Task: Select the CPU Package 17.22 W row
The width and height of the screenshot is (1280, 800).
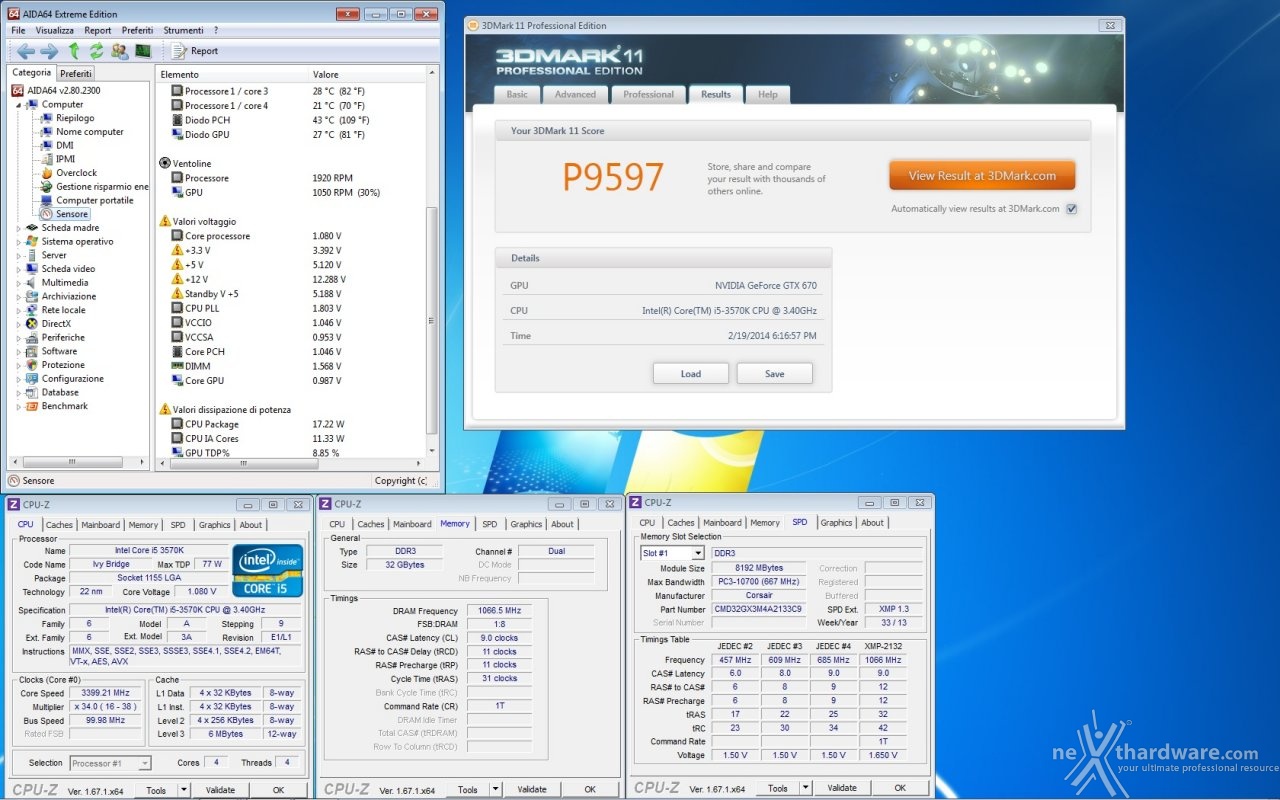Action: click(x=292, y=424)
